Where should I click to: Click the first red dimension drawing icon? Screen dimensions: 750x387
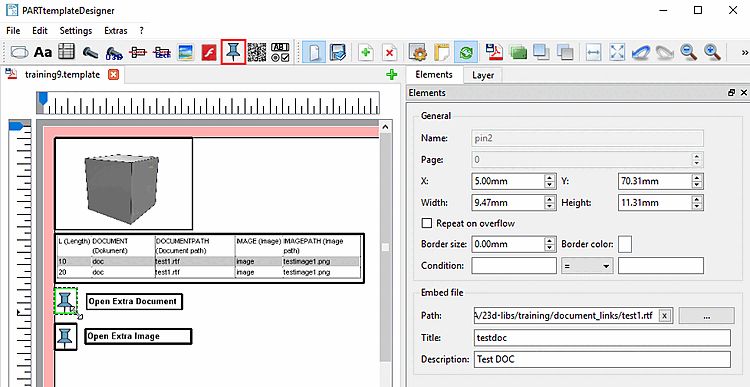click(x=138, y=52)
